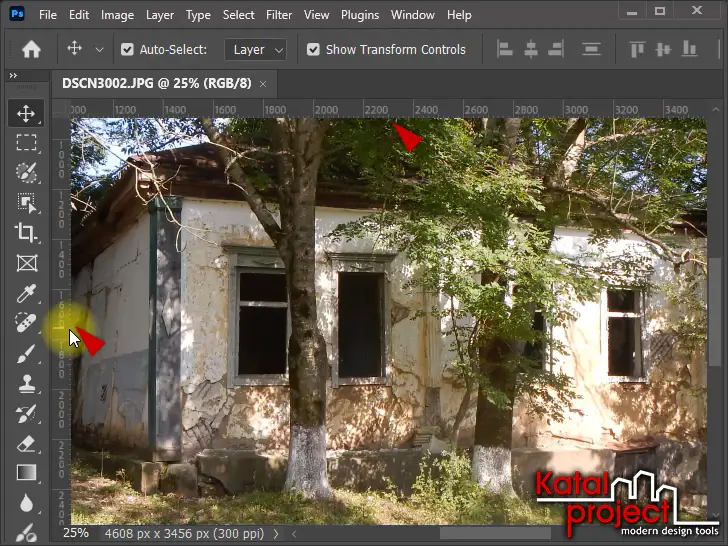Open the View menu
The image size is (728, 546).
pos(317,15)
